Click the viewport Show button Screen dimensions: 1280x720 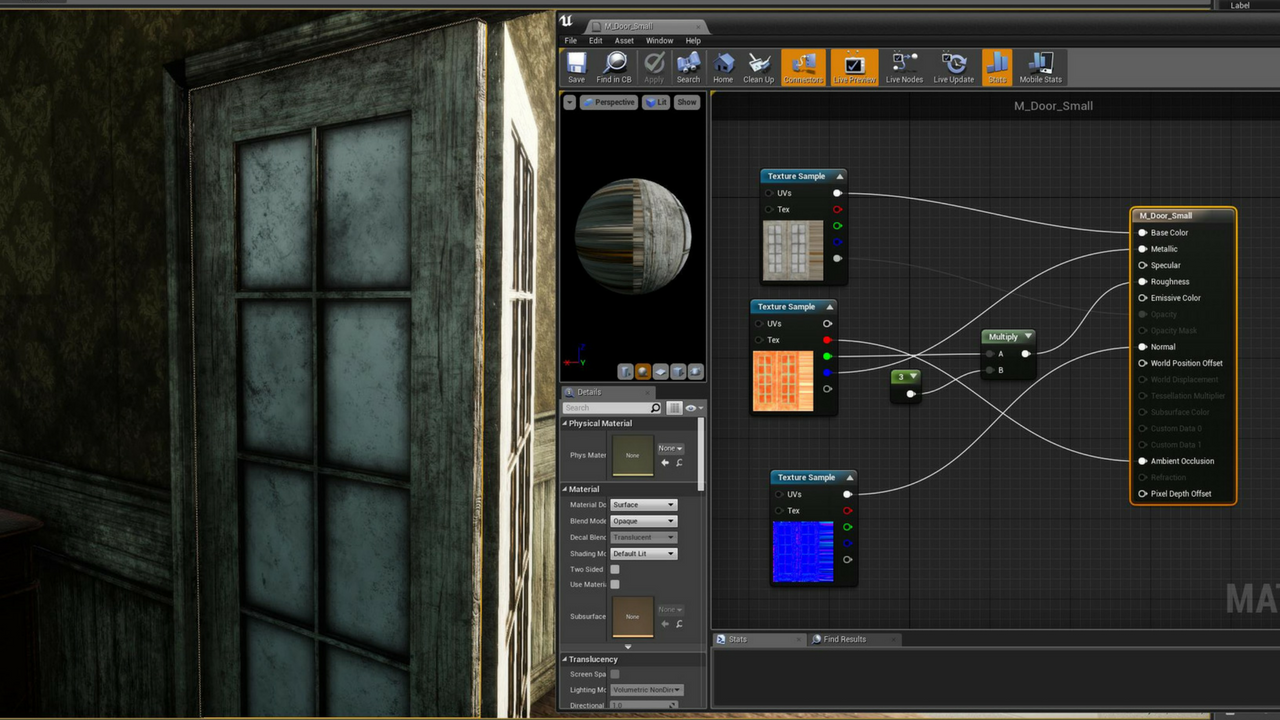click(686, 102)
